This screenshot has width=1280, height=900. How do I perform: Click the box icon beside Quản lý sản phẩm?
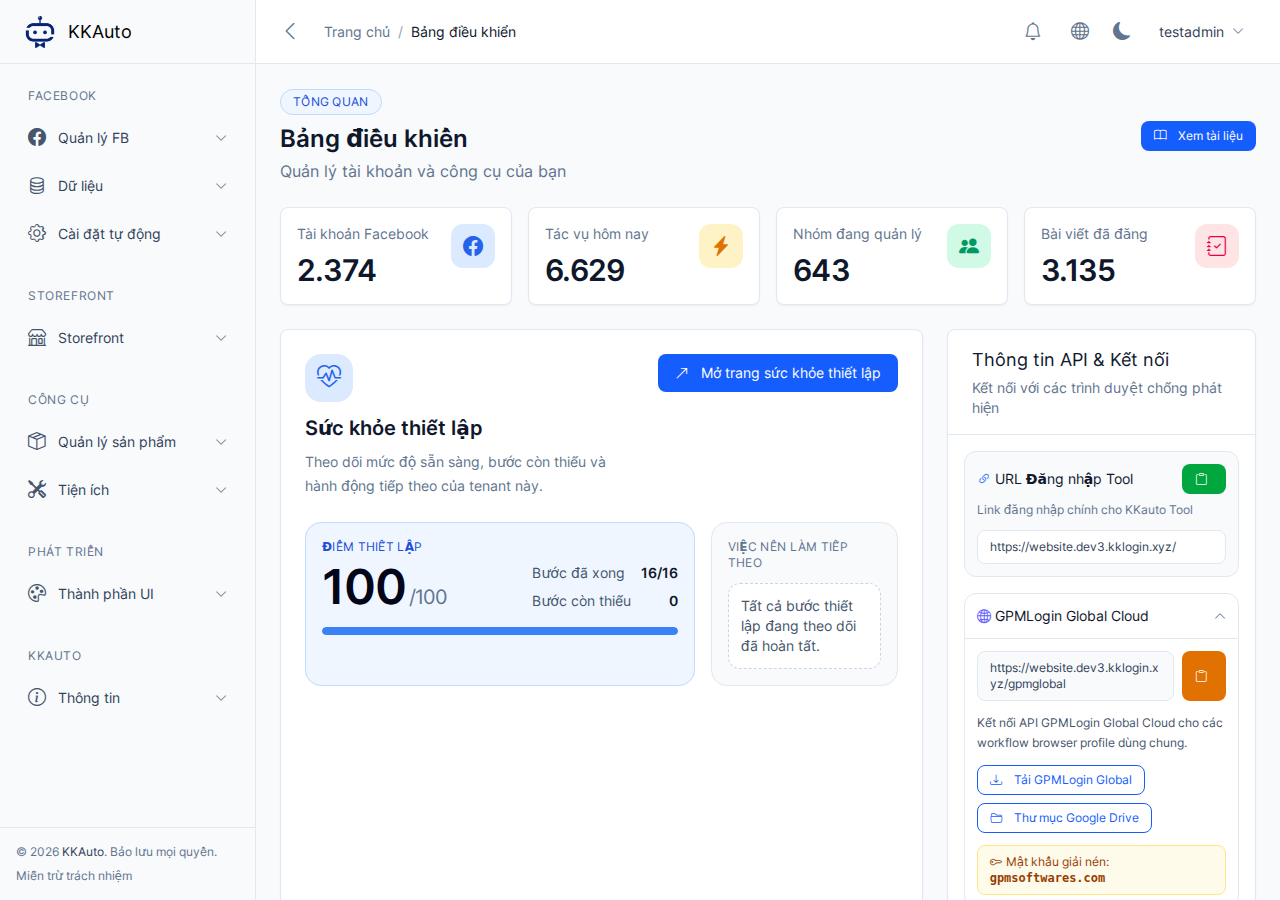37,442
